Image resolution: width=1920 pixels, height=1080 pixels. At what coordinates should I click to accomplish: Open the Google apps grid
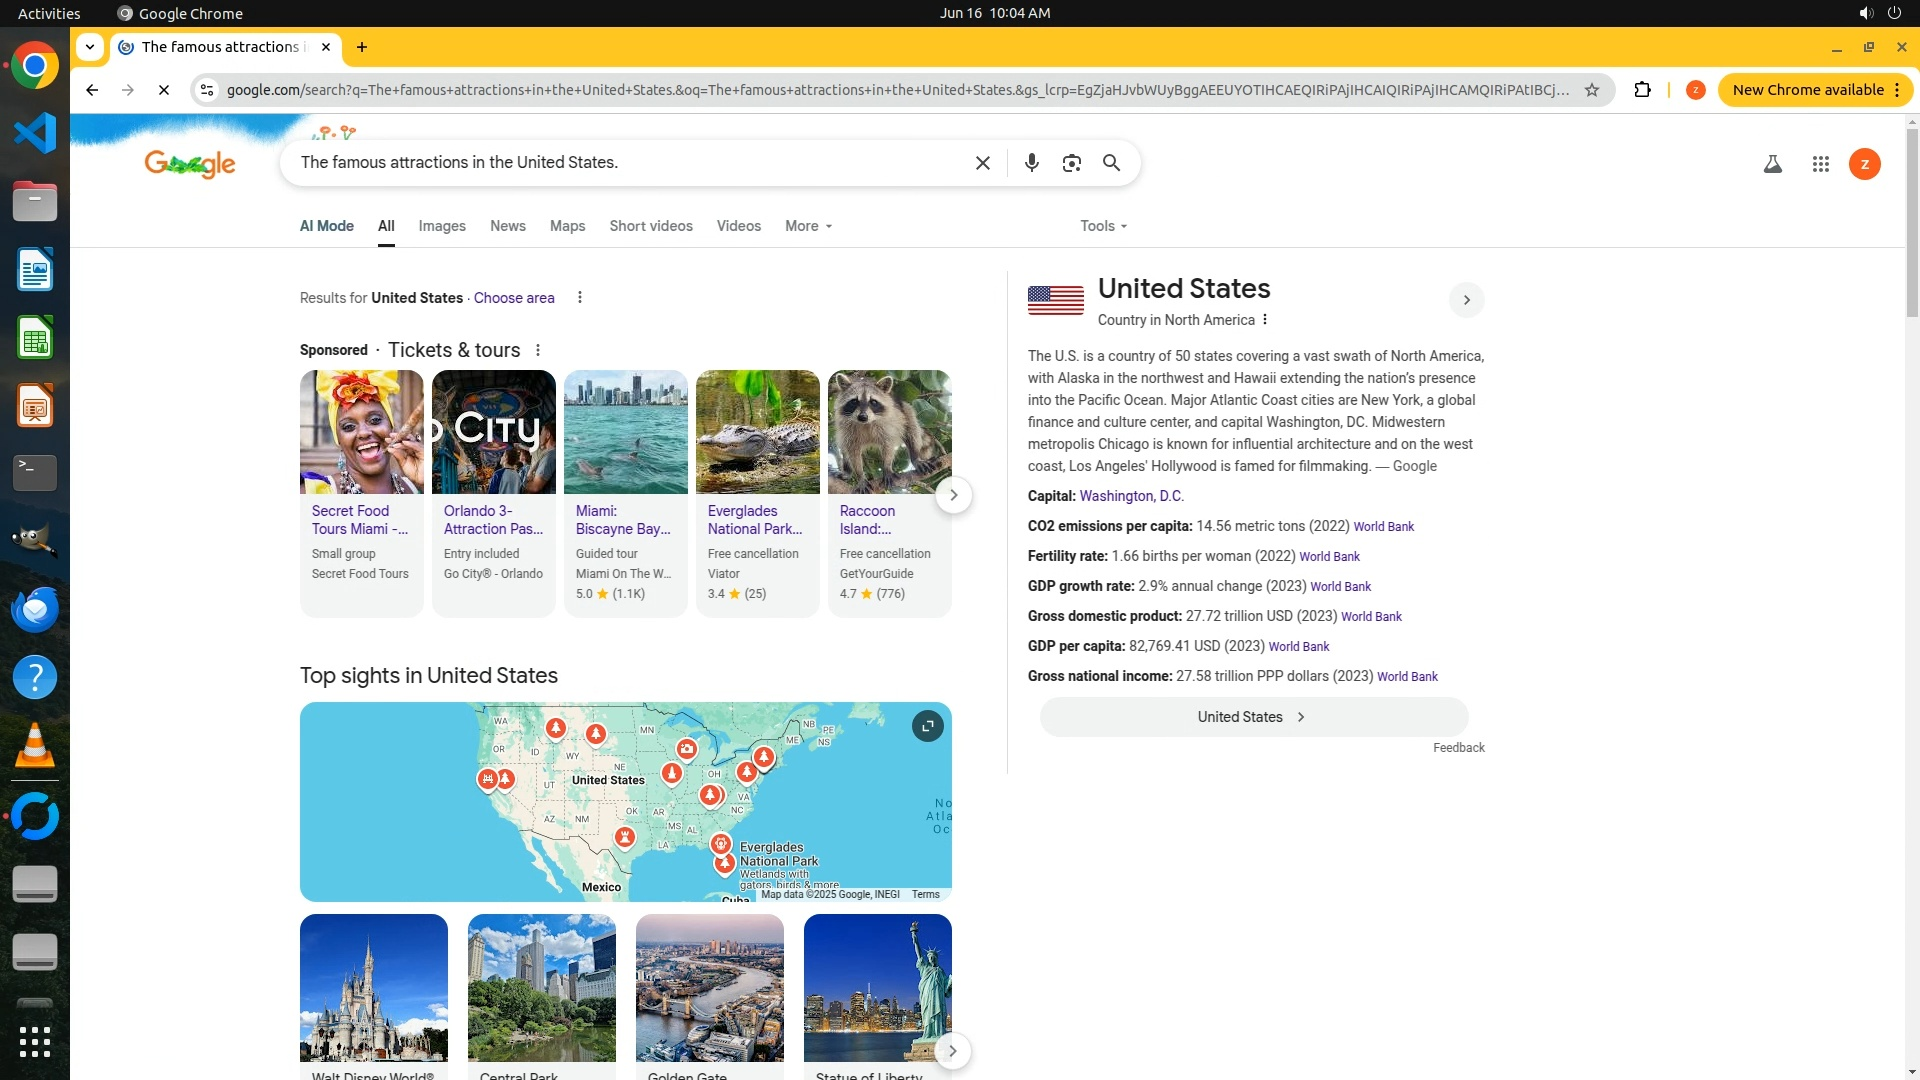1820,164
